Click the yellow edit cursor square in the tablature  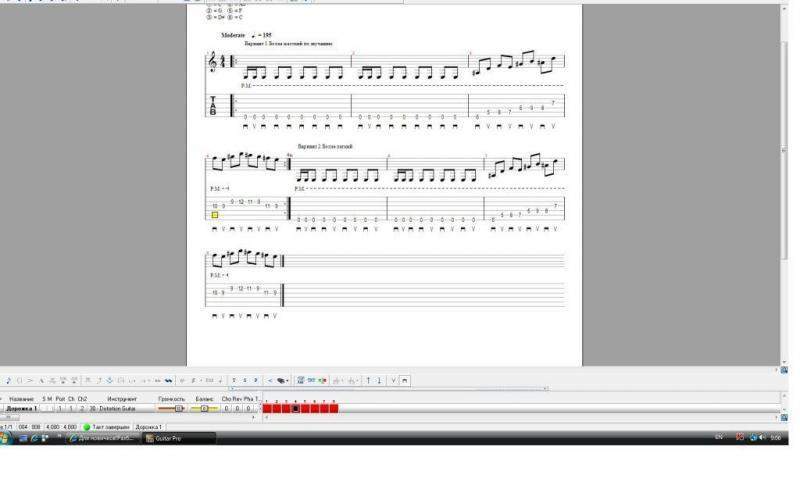tap(215, 215)
